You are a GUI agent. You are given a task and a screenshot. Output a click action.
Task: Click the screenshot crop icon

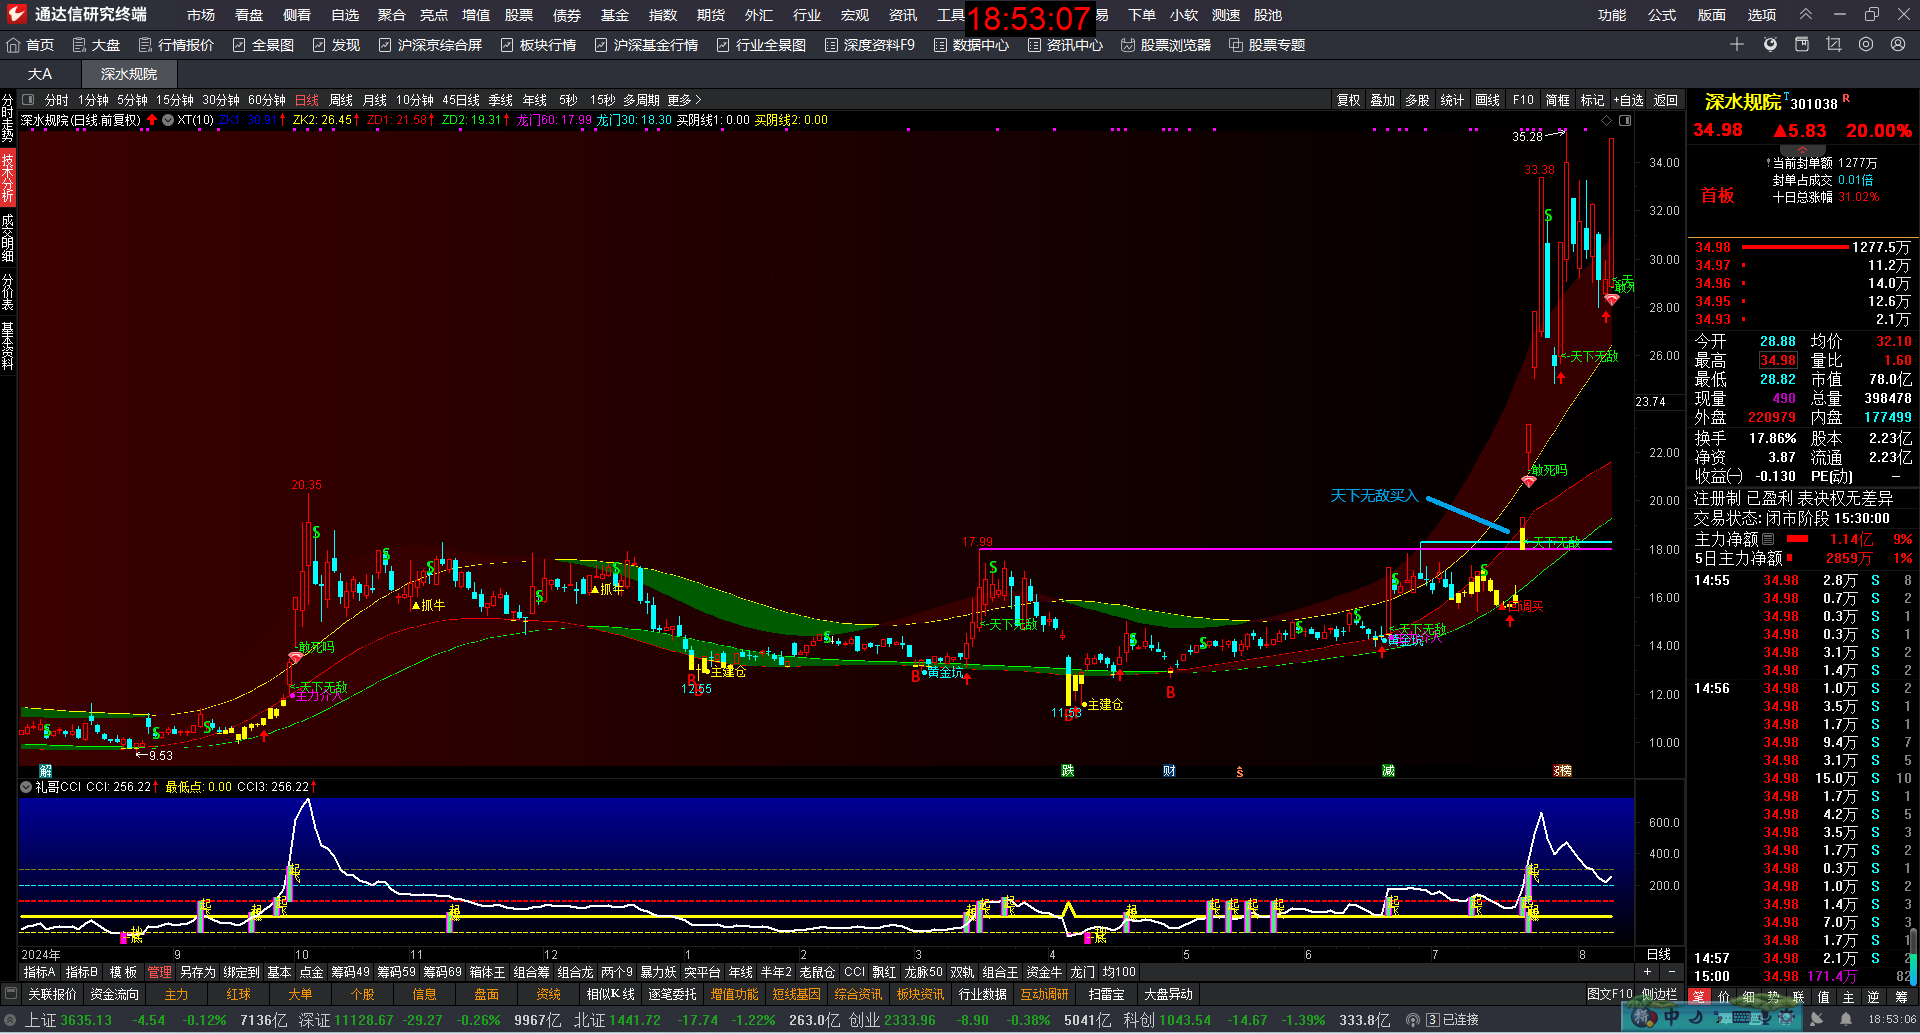(1834, 44)
